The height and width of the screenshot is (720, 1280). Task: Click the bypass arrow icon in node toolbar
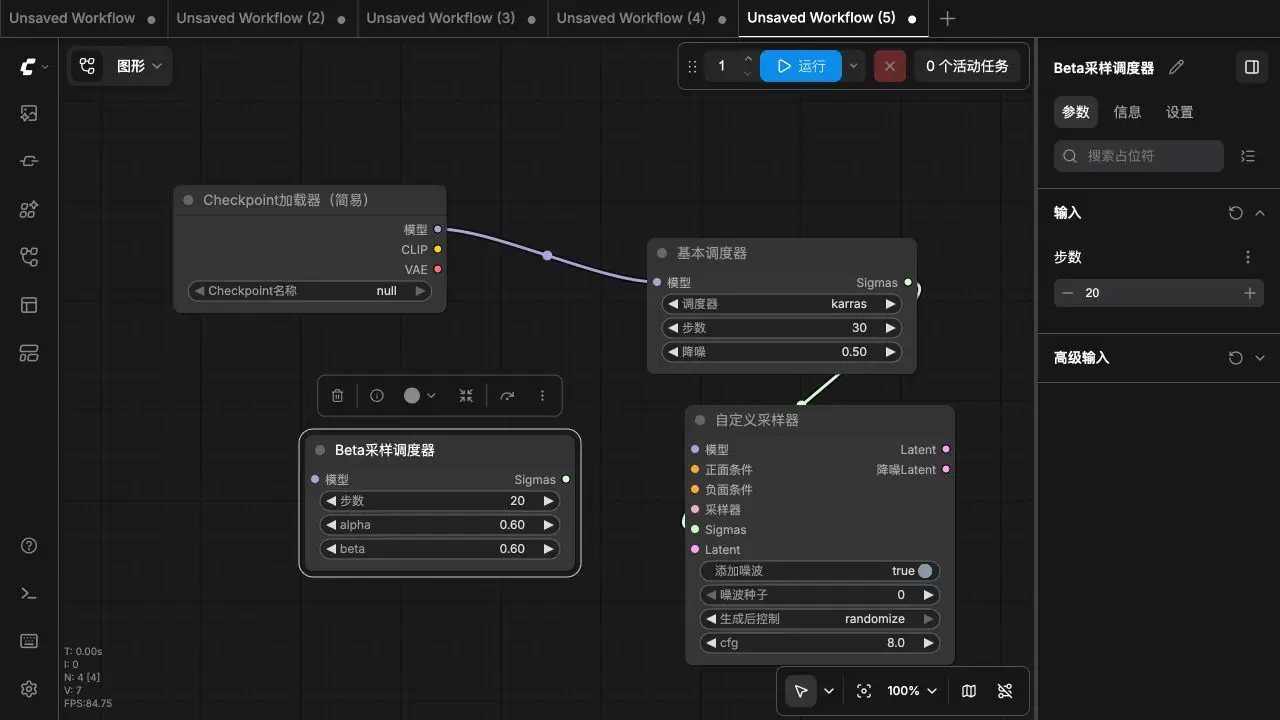click(x=507, y=396)
